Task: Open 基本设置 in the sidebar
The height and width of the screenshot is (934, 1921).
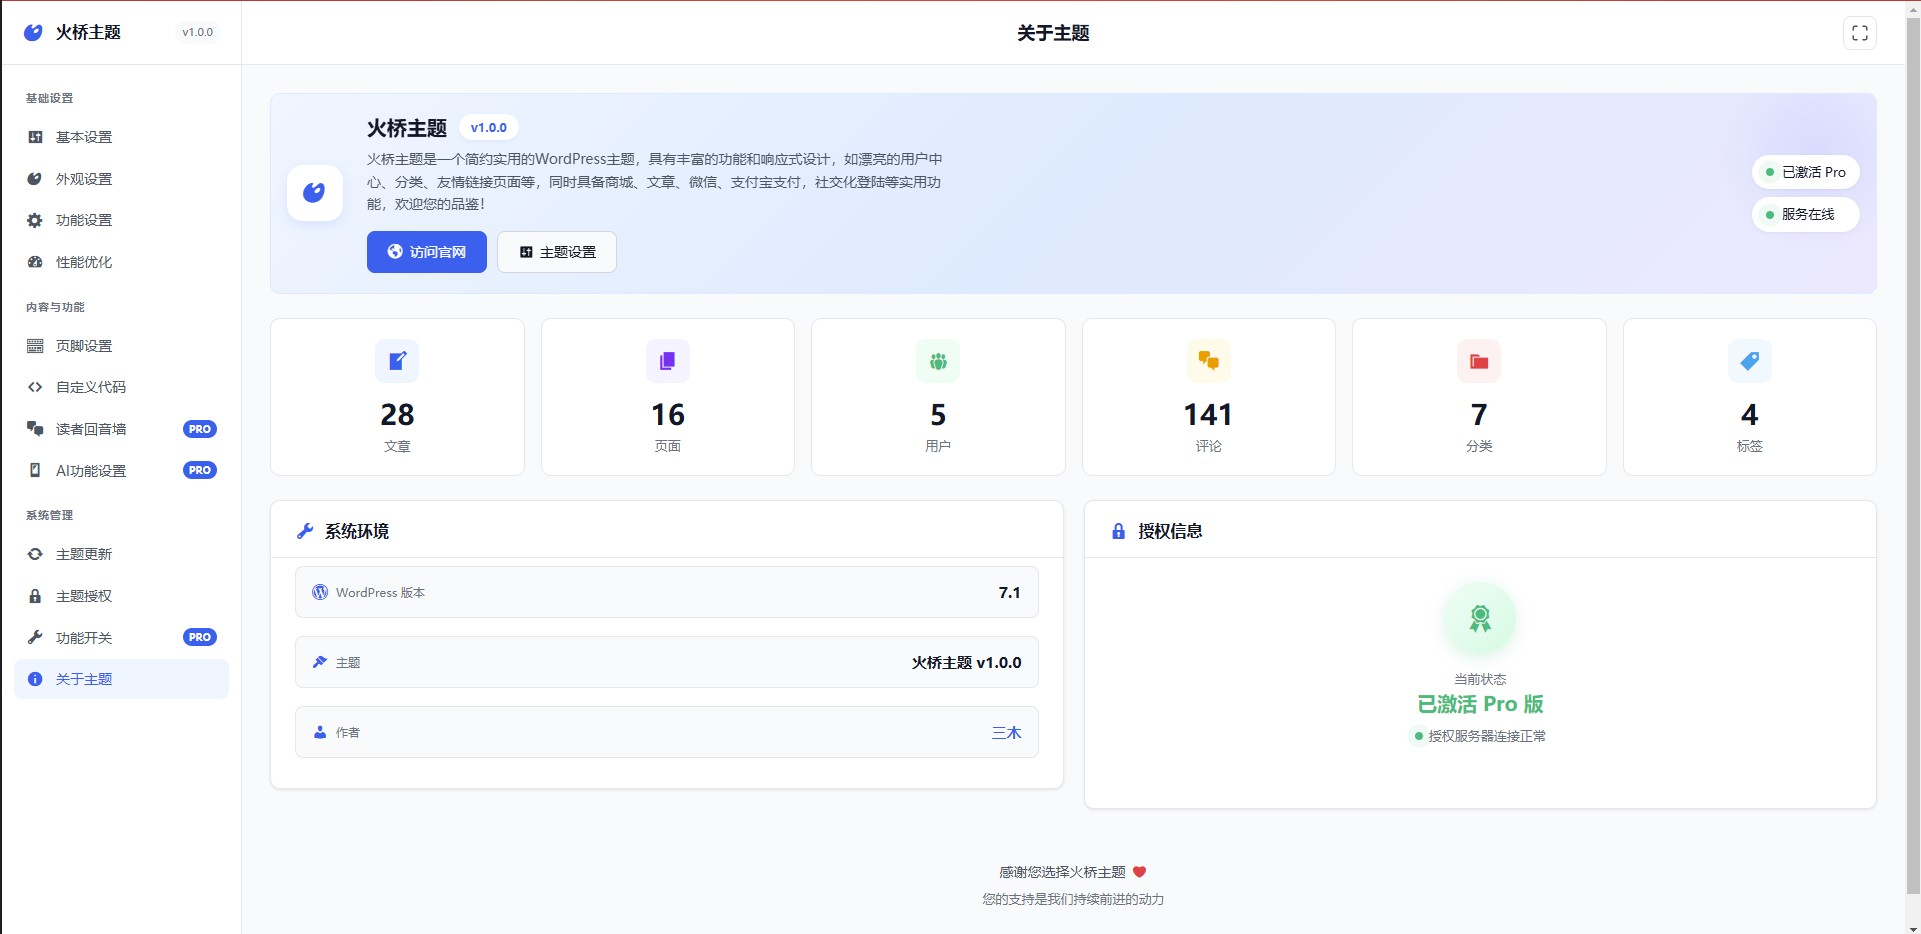Action: coord(122,137)
